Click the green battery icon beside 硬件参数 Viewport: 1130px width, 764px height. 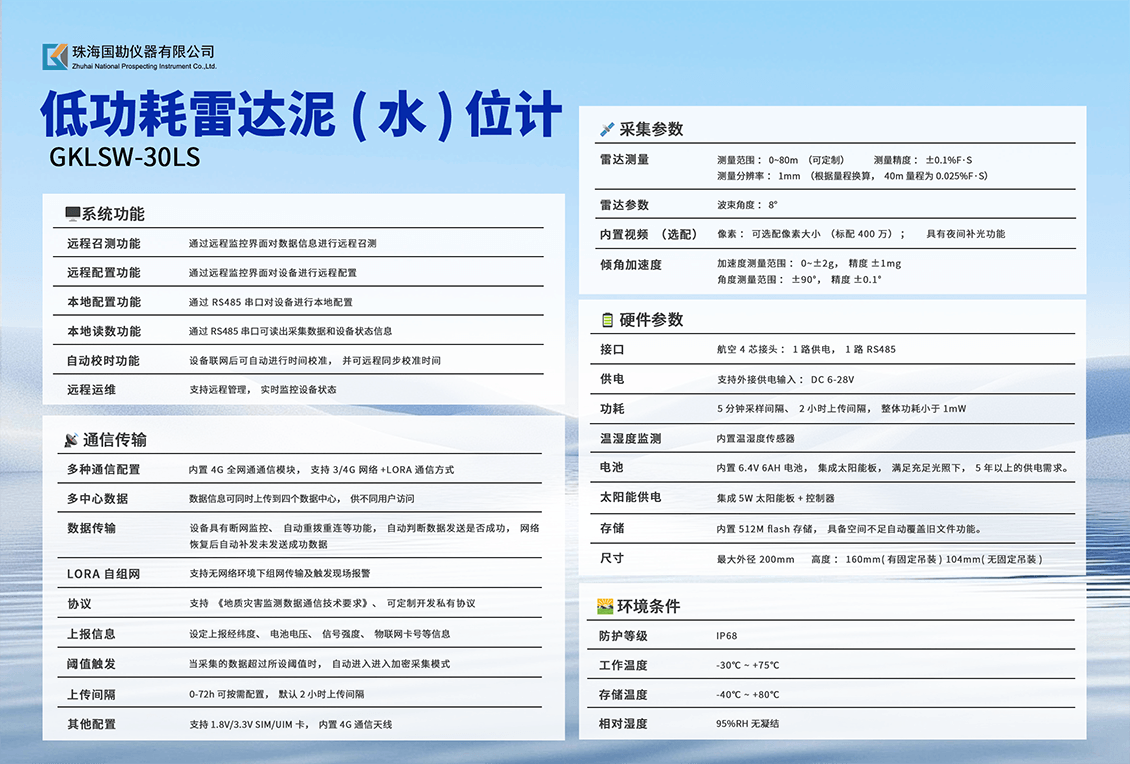pos(608,319)
